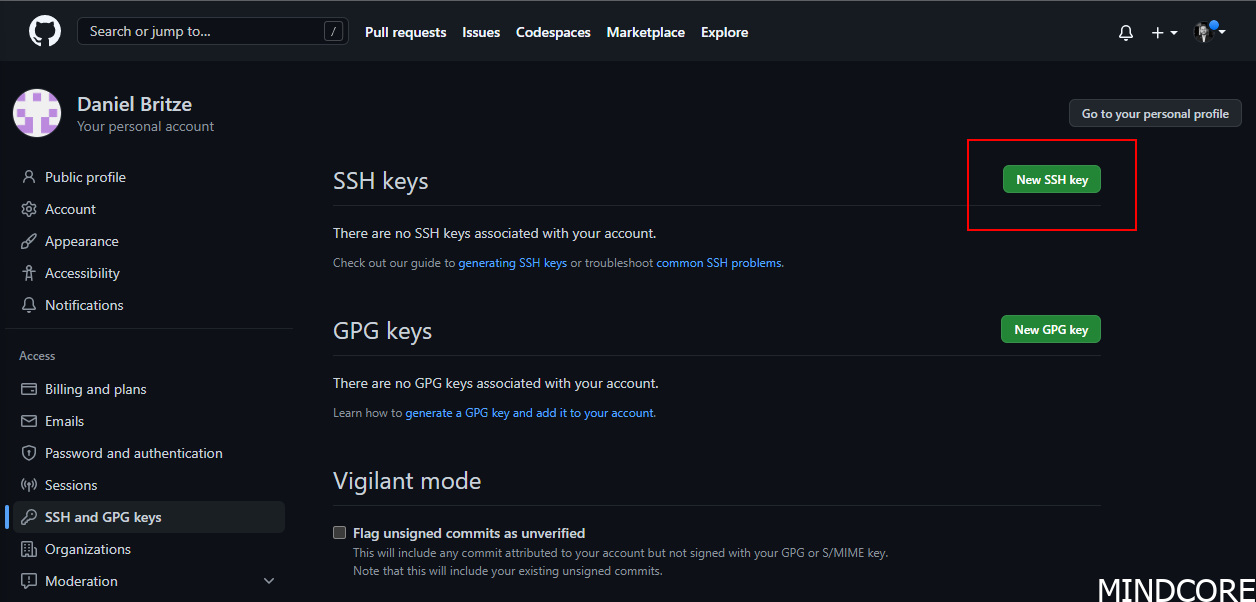This screenshot has height=602, width=1256.
Task: Expand the Moderation section chevron
Action: (x=268, y=580)
